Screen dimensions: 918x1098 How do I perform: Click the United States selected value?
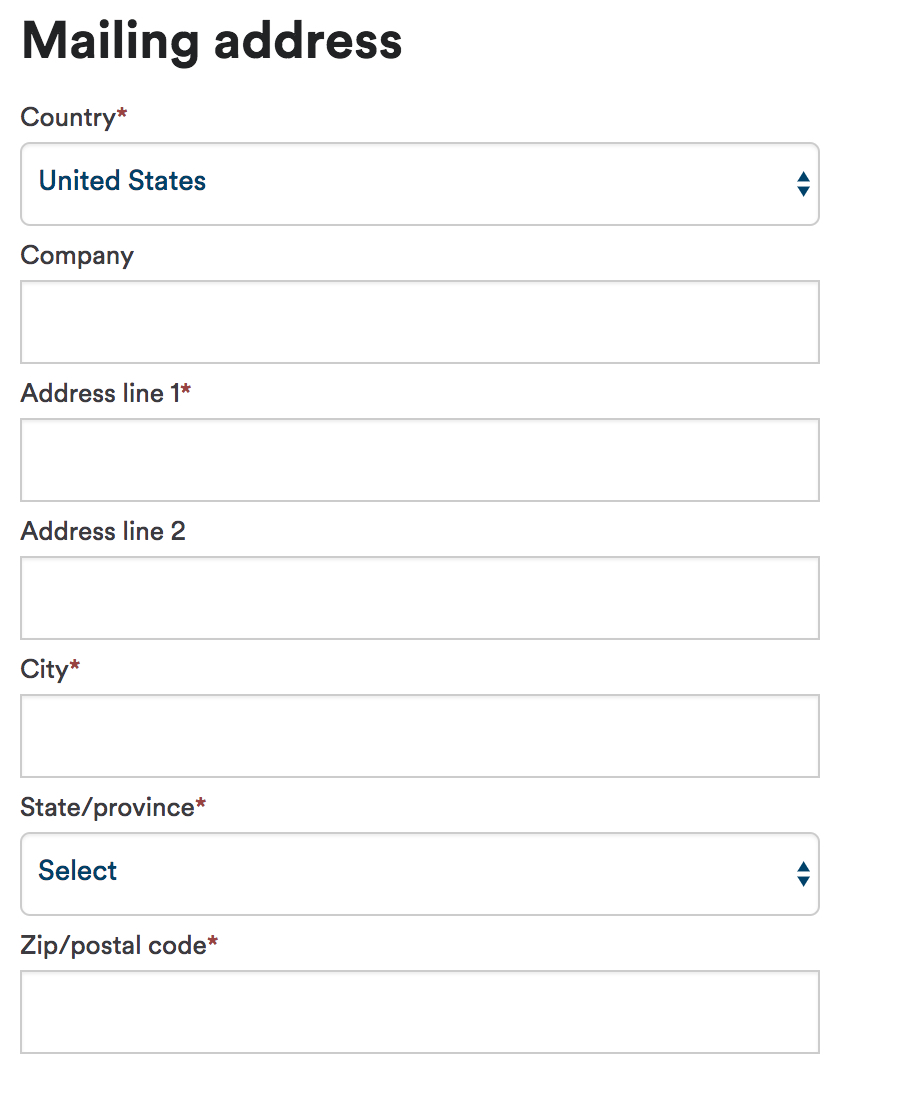pos(123,181)
